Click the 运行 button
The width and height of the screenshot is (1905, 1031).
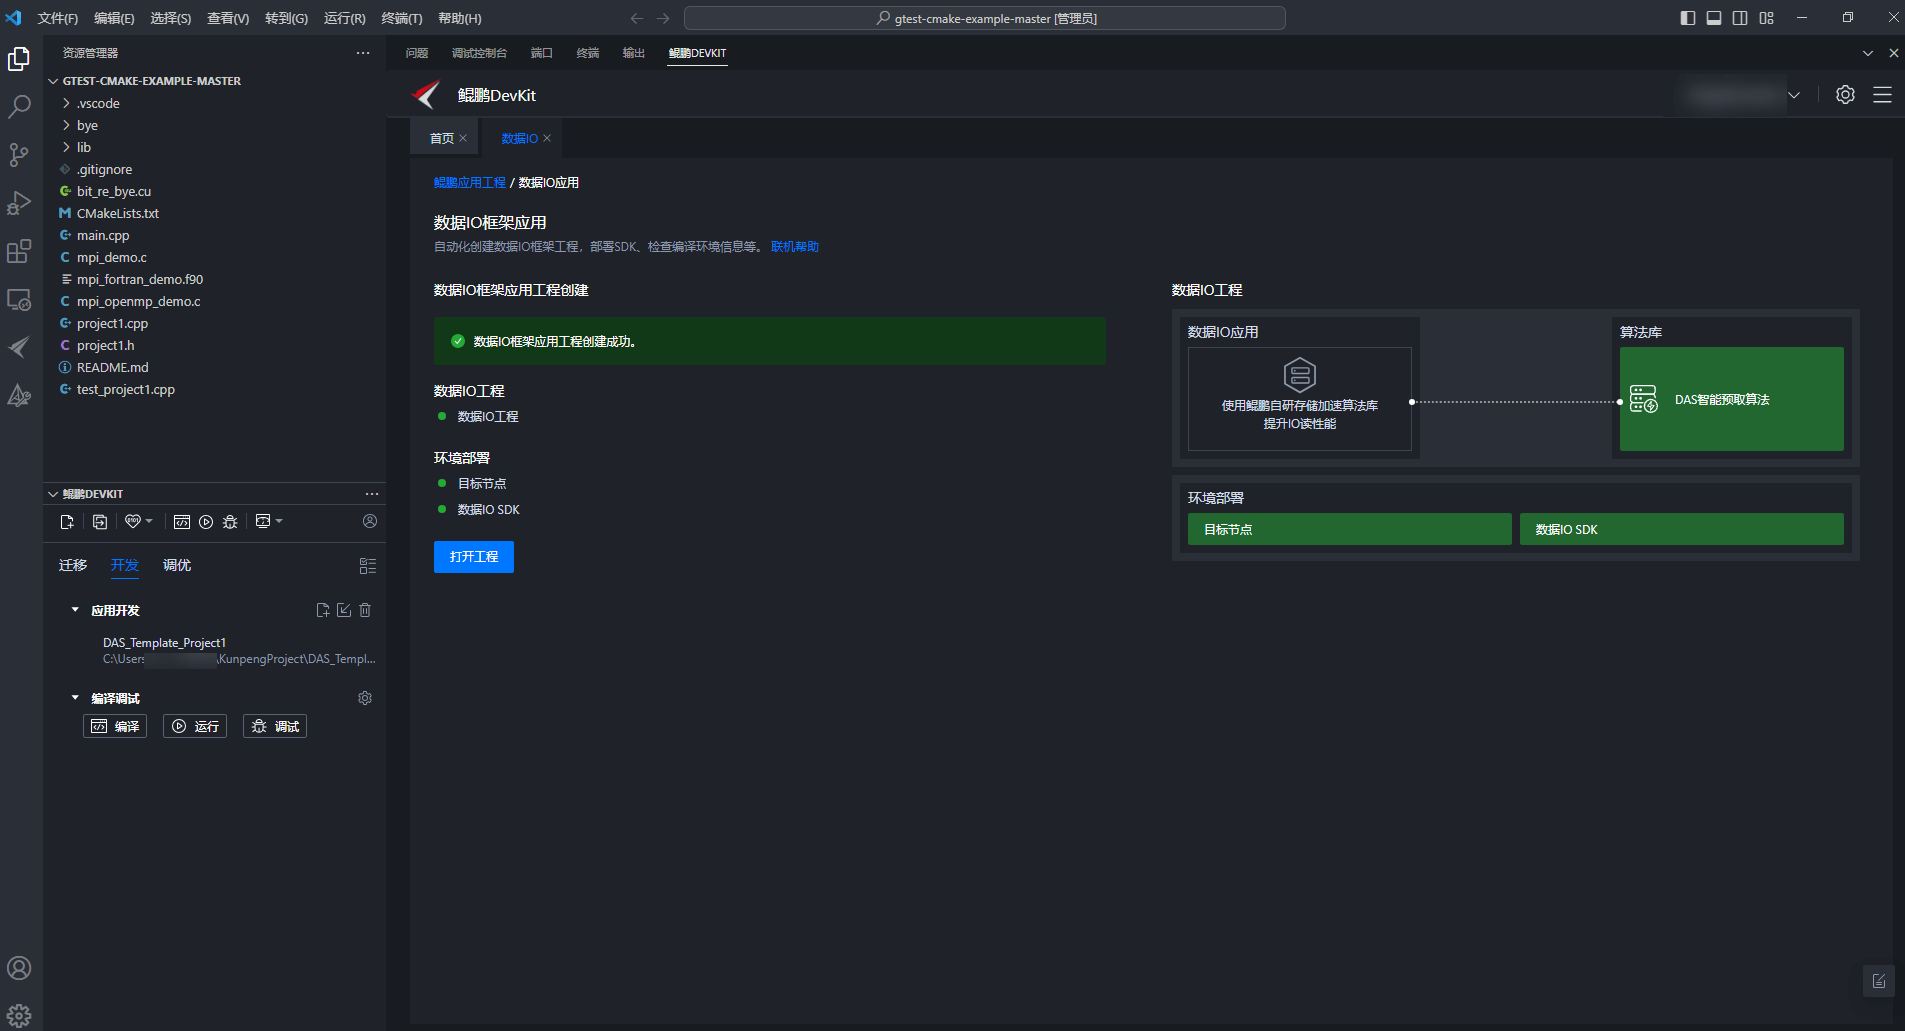point(195,726)
